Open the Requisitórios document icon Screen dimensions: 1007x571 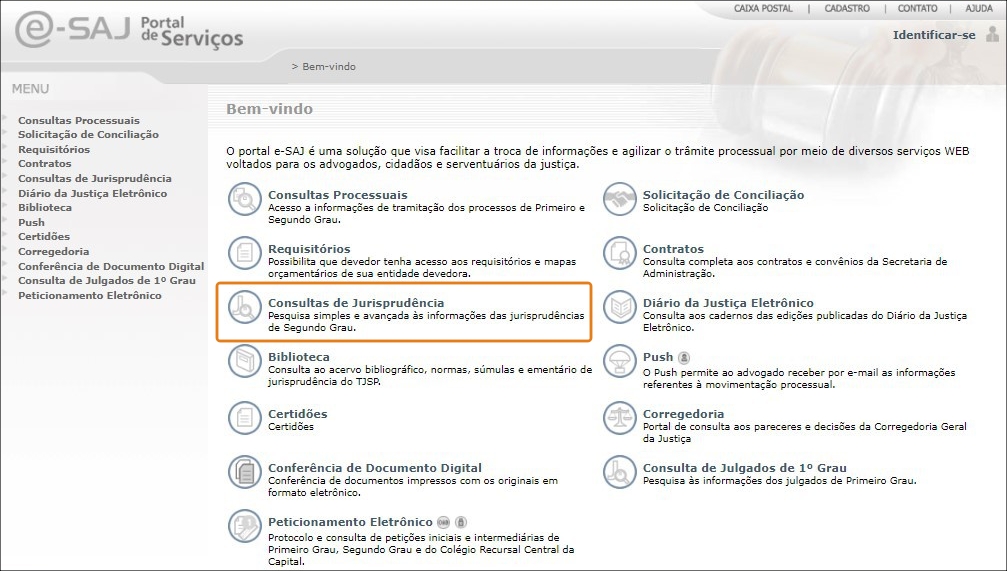[x=245, y=253]
